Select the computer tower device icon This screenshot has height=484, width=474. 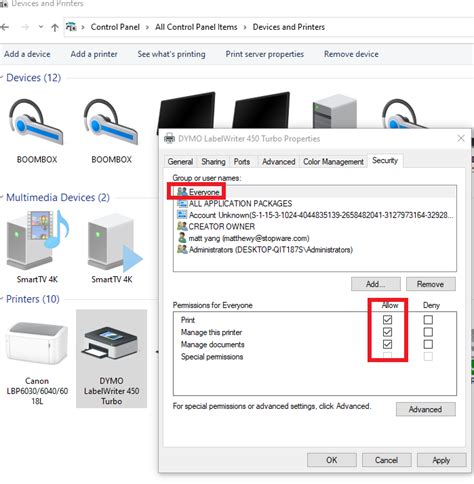[335, 111]
